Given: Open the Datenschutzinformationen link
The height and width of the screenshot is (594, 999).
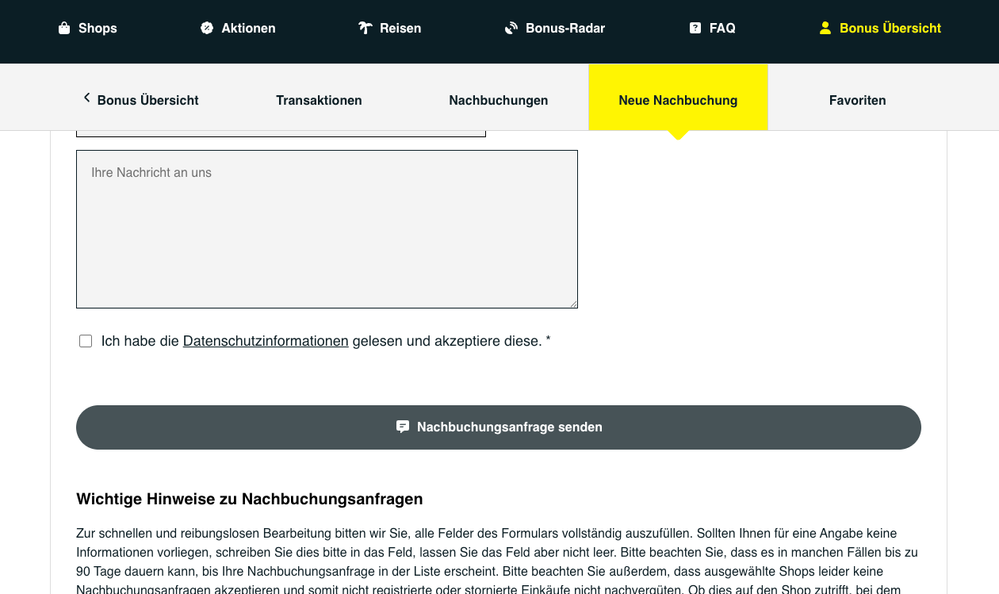Looking at the screenshot, I should tap(265, 341).
